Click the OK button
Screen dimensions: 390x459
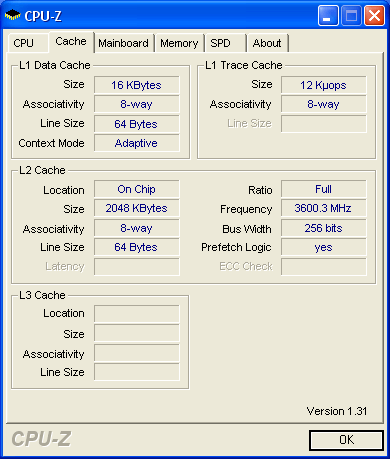point(346,440)
